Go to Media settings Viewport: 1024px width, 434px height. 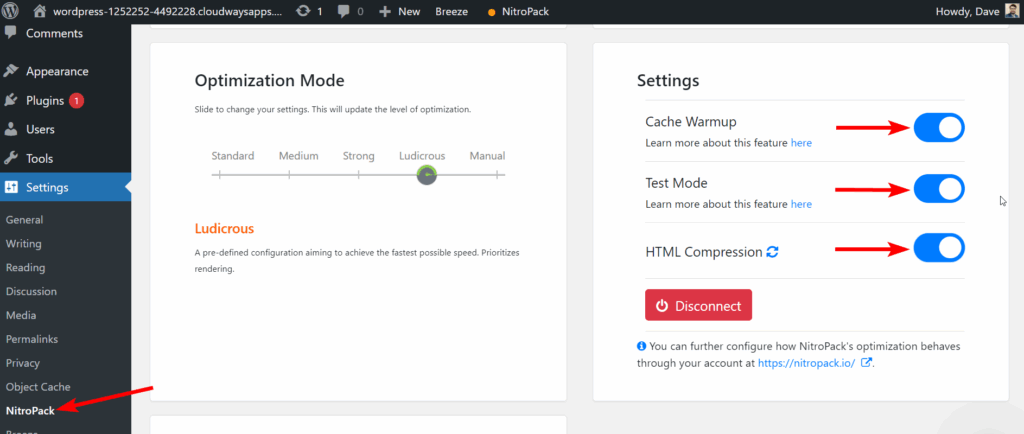(x=21, y=315)
